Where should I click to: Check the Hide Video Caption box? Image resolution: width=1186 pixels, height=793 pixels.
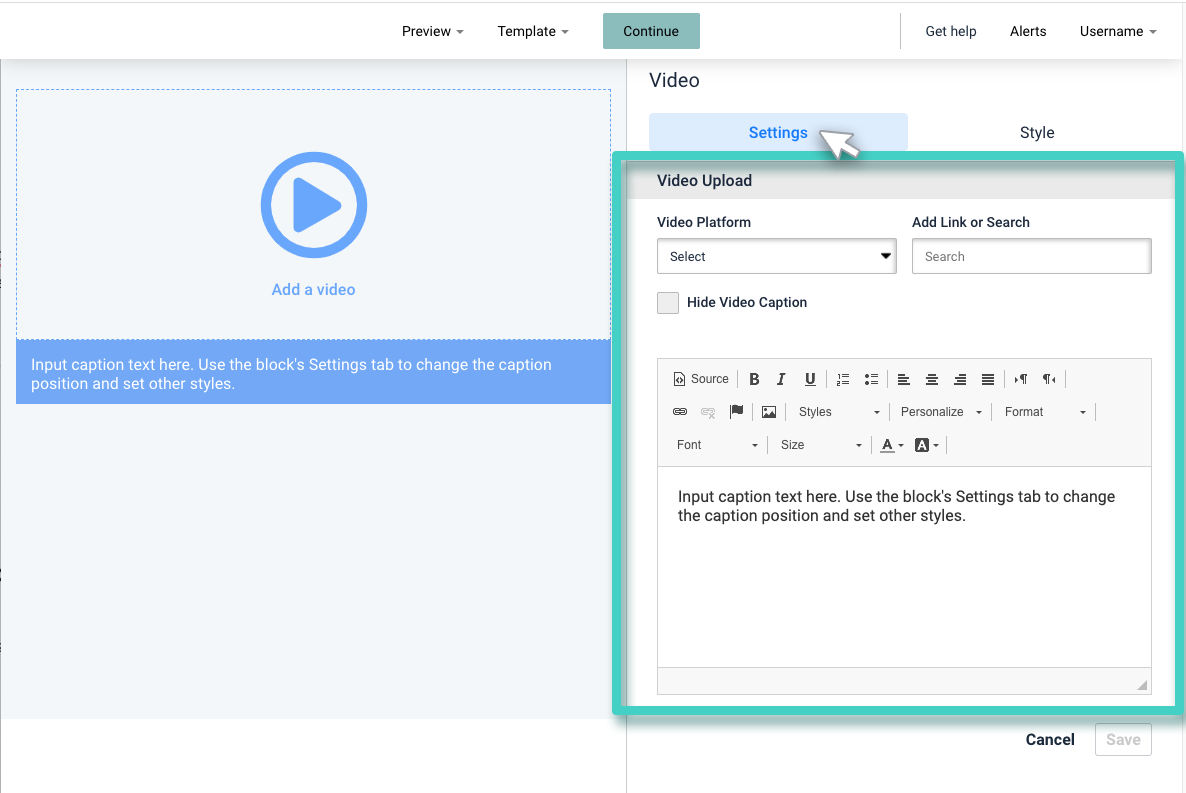coord(668,303)
